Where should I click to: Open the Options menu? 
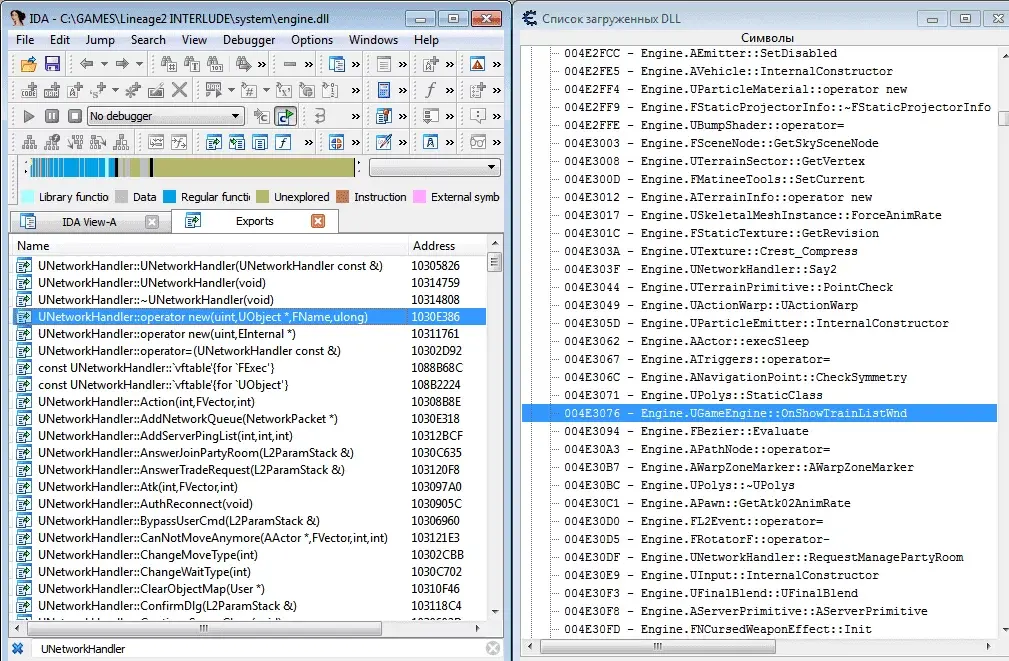tap(311, 40)
